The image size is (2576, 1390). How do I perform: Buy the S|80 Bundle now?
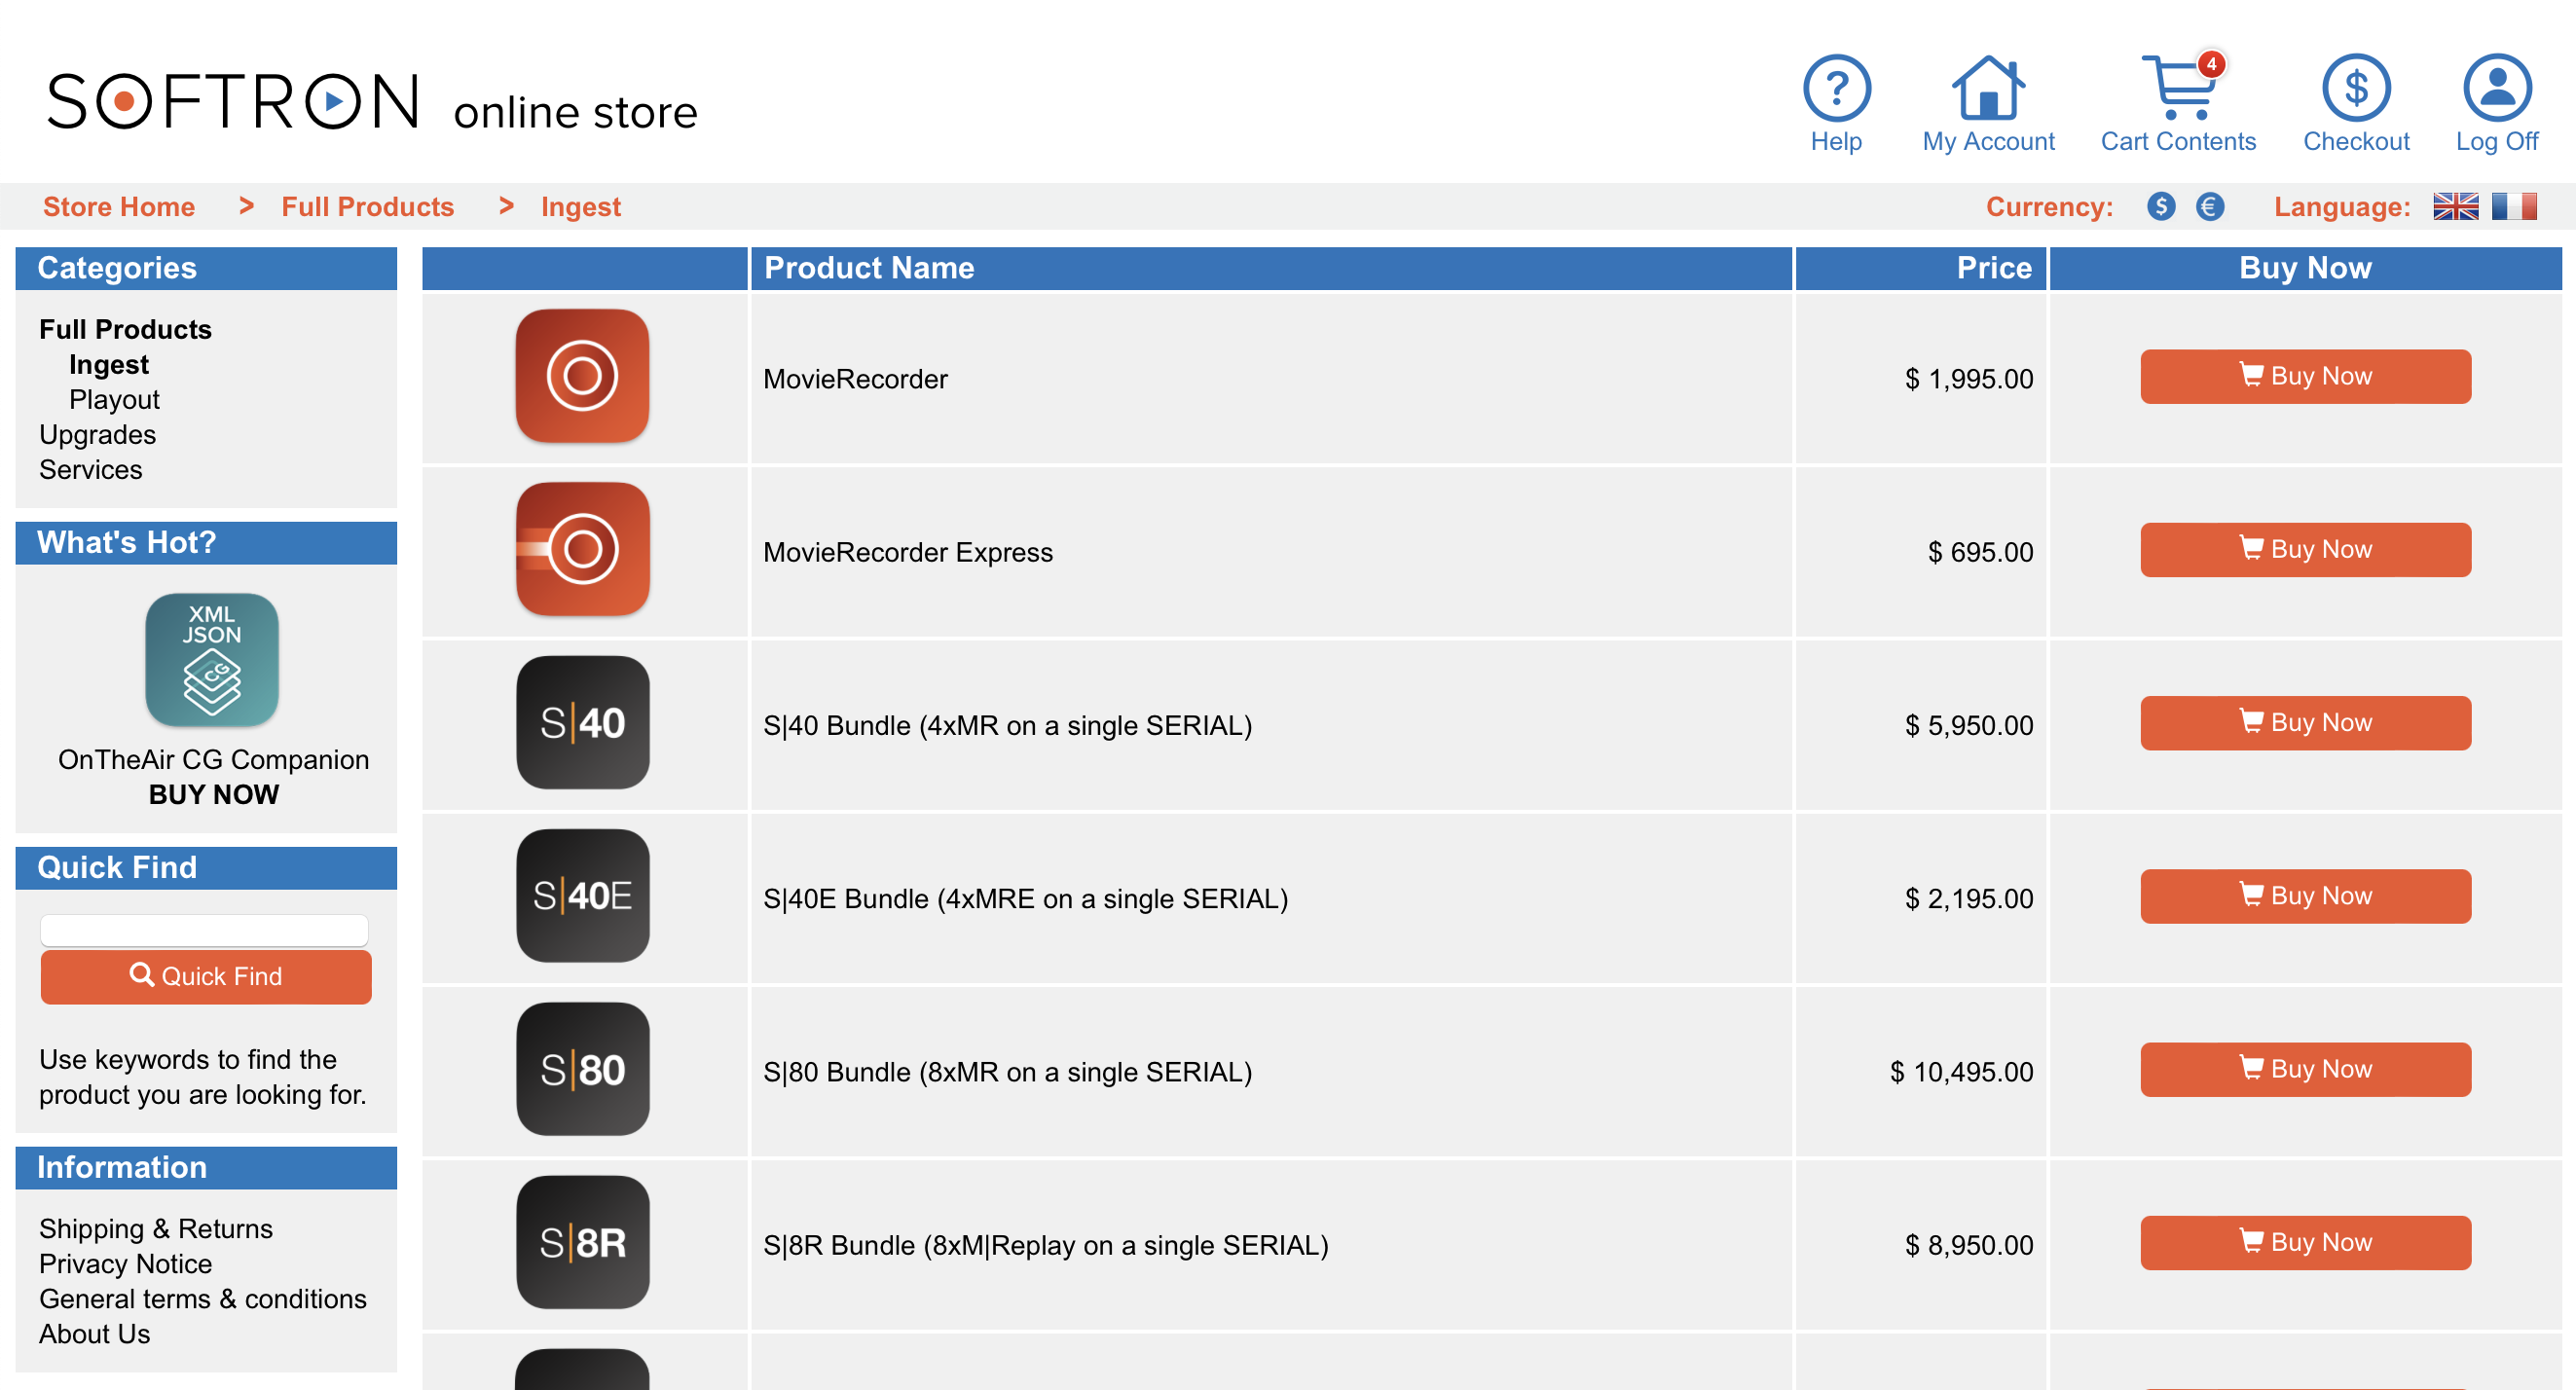(2305, 1069)
